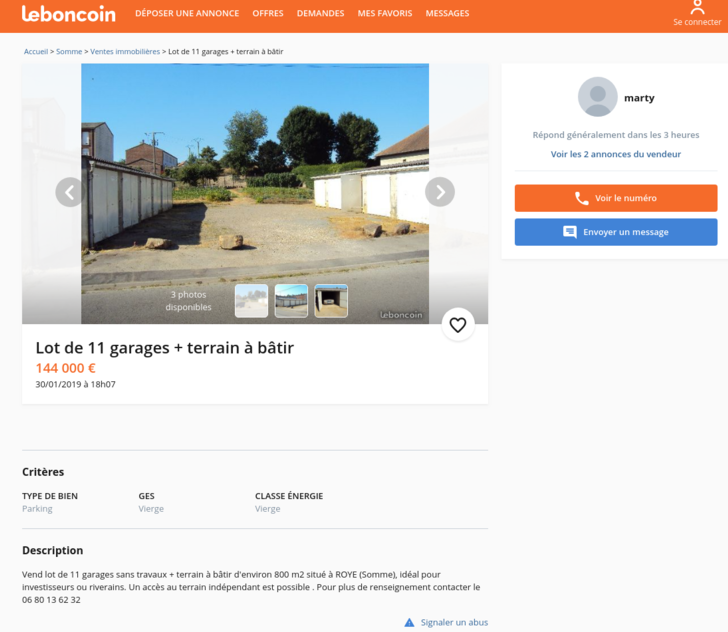Open Déposer une annonce menu
This screenshot has height=632, width=728.
tap(187, 13)
